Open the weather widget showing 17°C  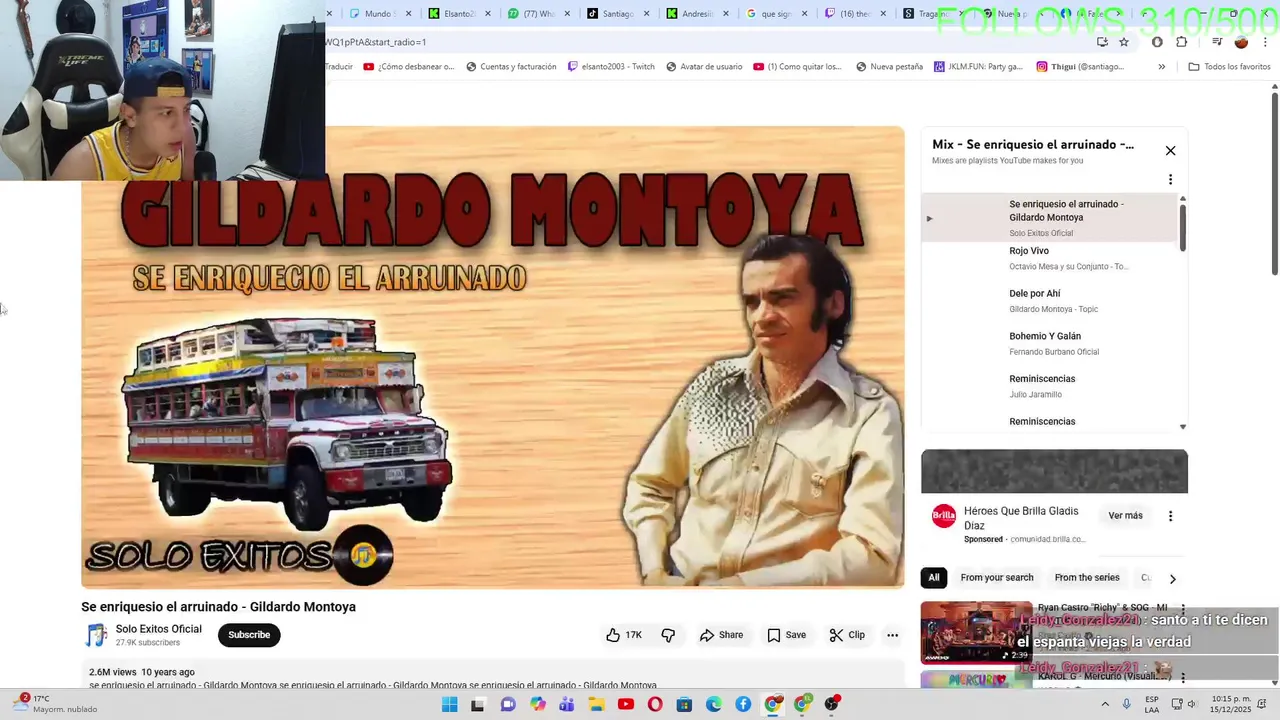tap(55, 704)
